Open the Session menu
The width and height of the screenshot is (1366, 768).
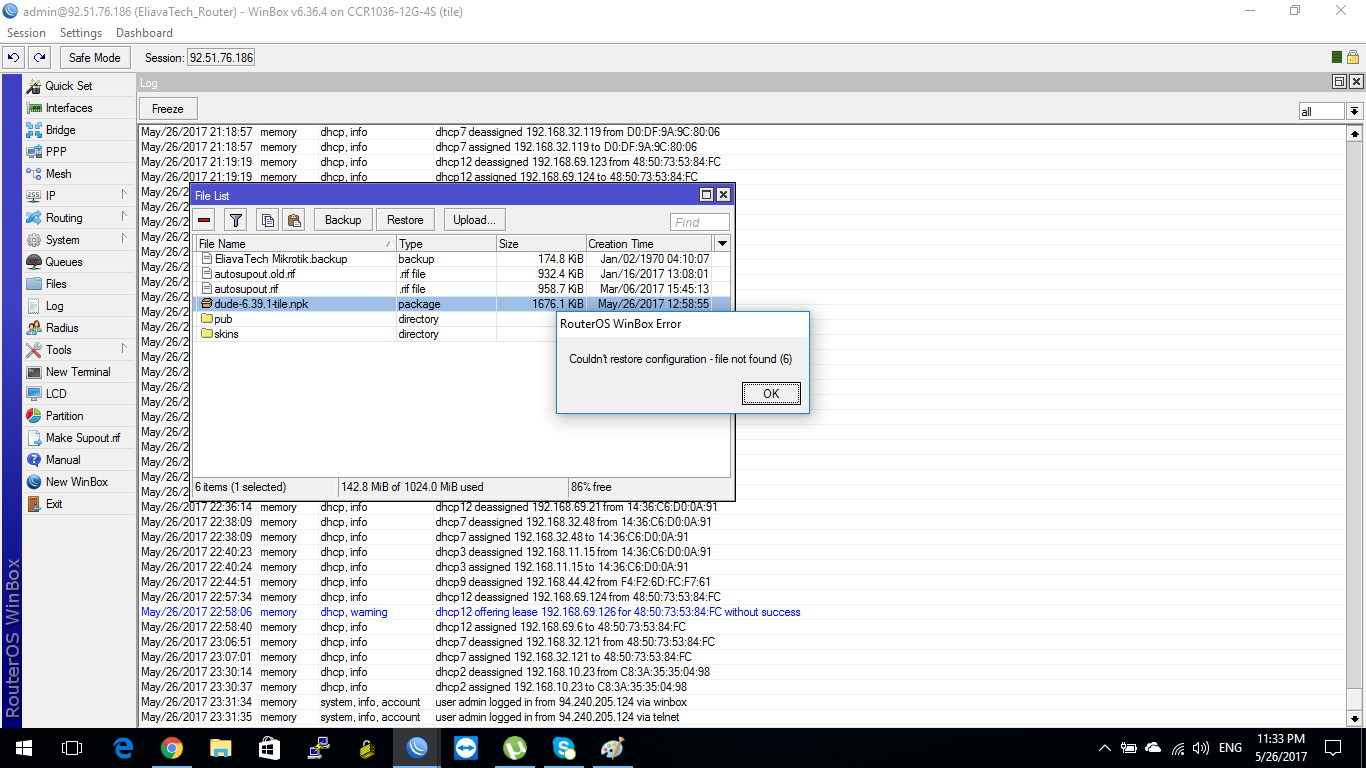(x=26, y=33)
